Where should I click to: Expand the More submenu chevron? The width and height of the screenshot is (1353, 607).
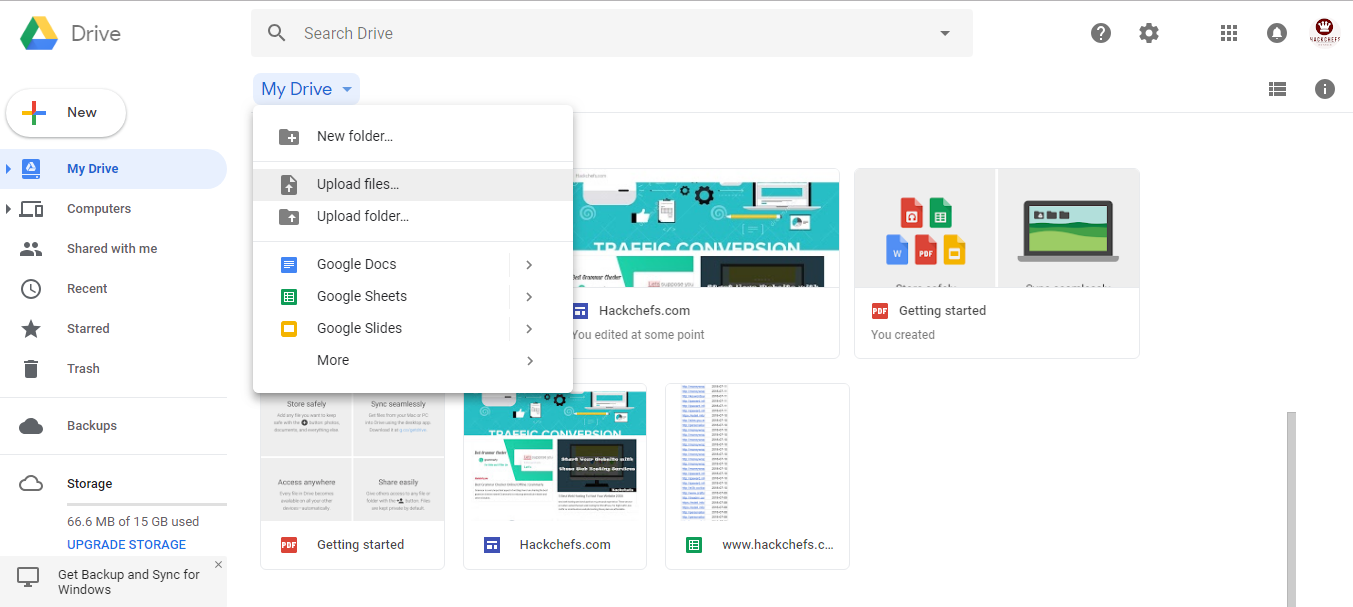click(529, 360)
